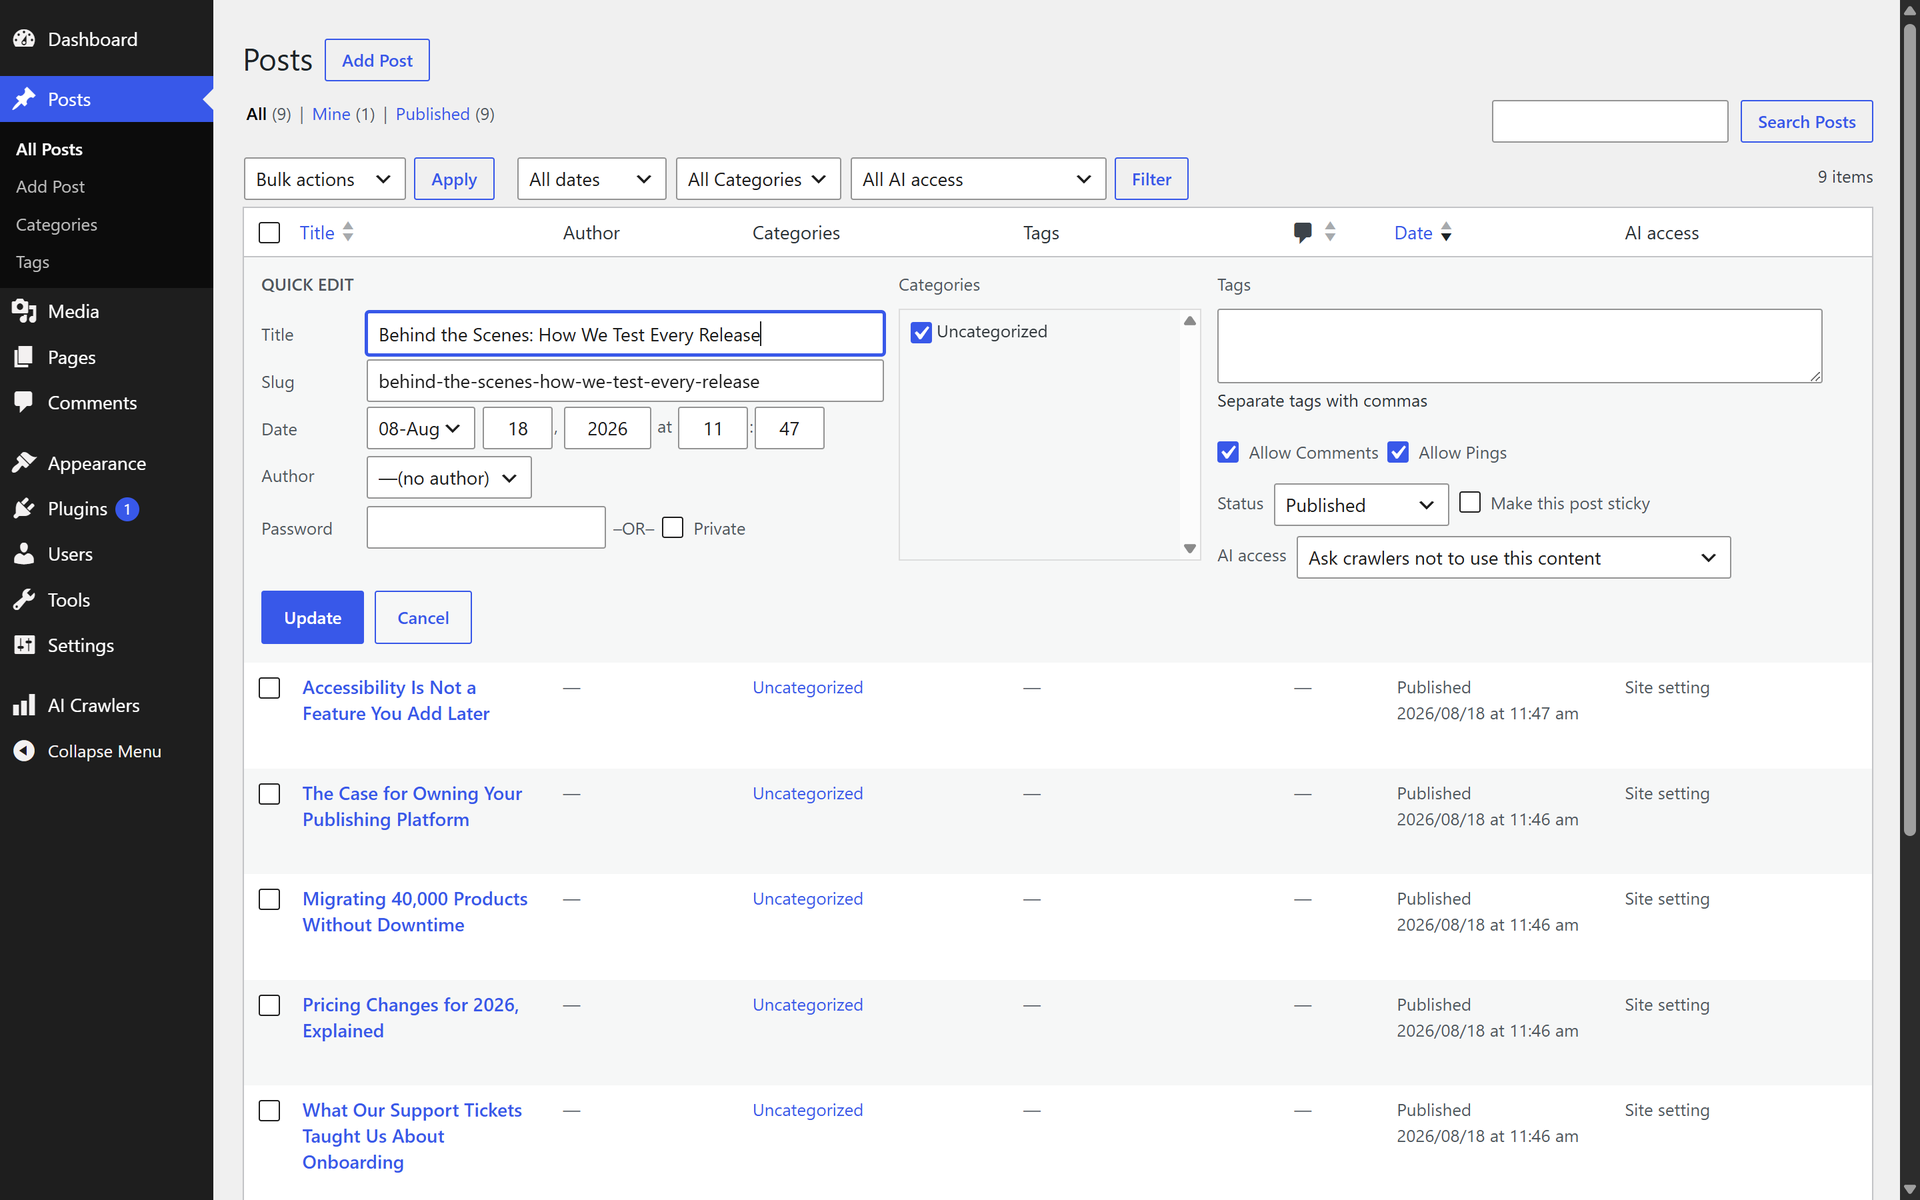Click the day field showing 18
Image resolution: width=1920 pixels, height=1200 pixels.
(x=518, y=428)
